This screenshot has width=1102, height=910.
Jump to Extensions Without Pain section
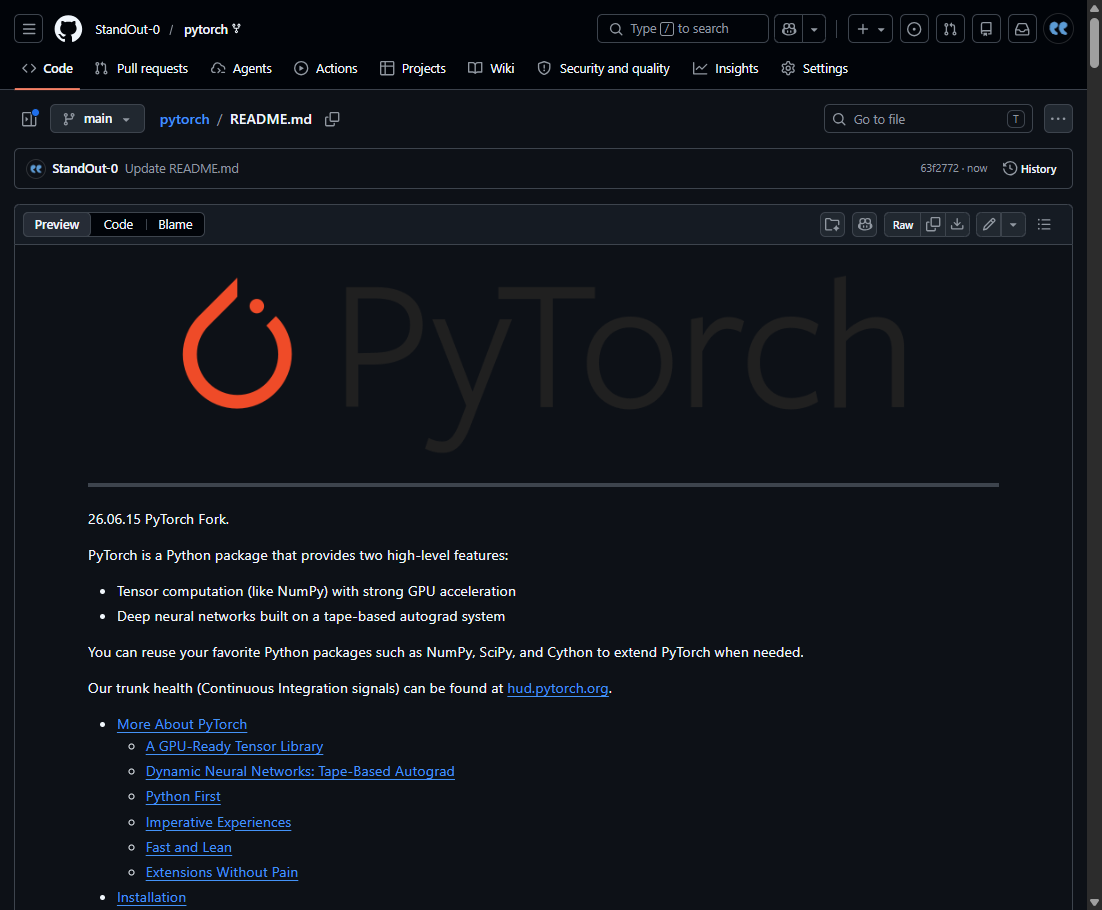221,872
